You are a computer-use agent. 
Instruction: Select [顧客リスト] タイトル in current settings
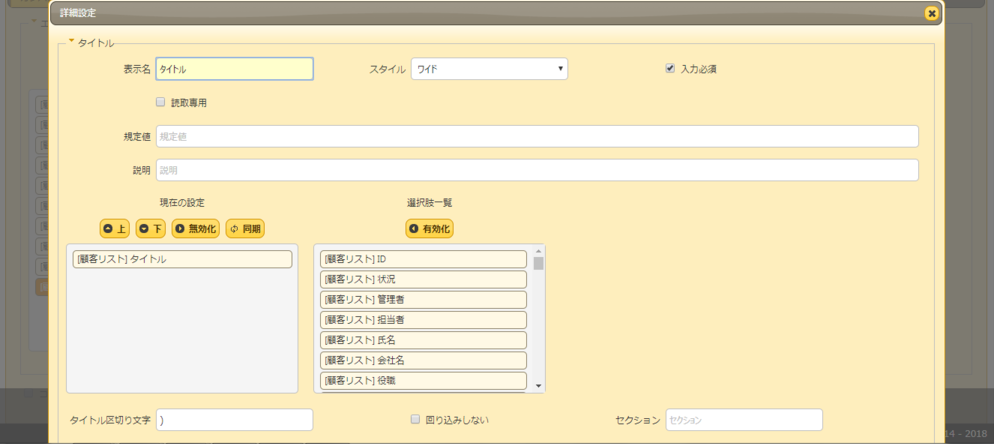click(x=183, y=259)
